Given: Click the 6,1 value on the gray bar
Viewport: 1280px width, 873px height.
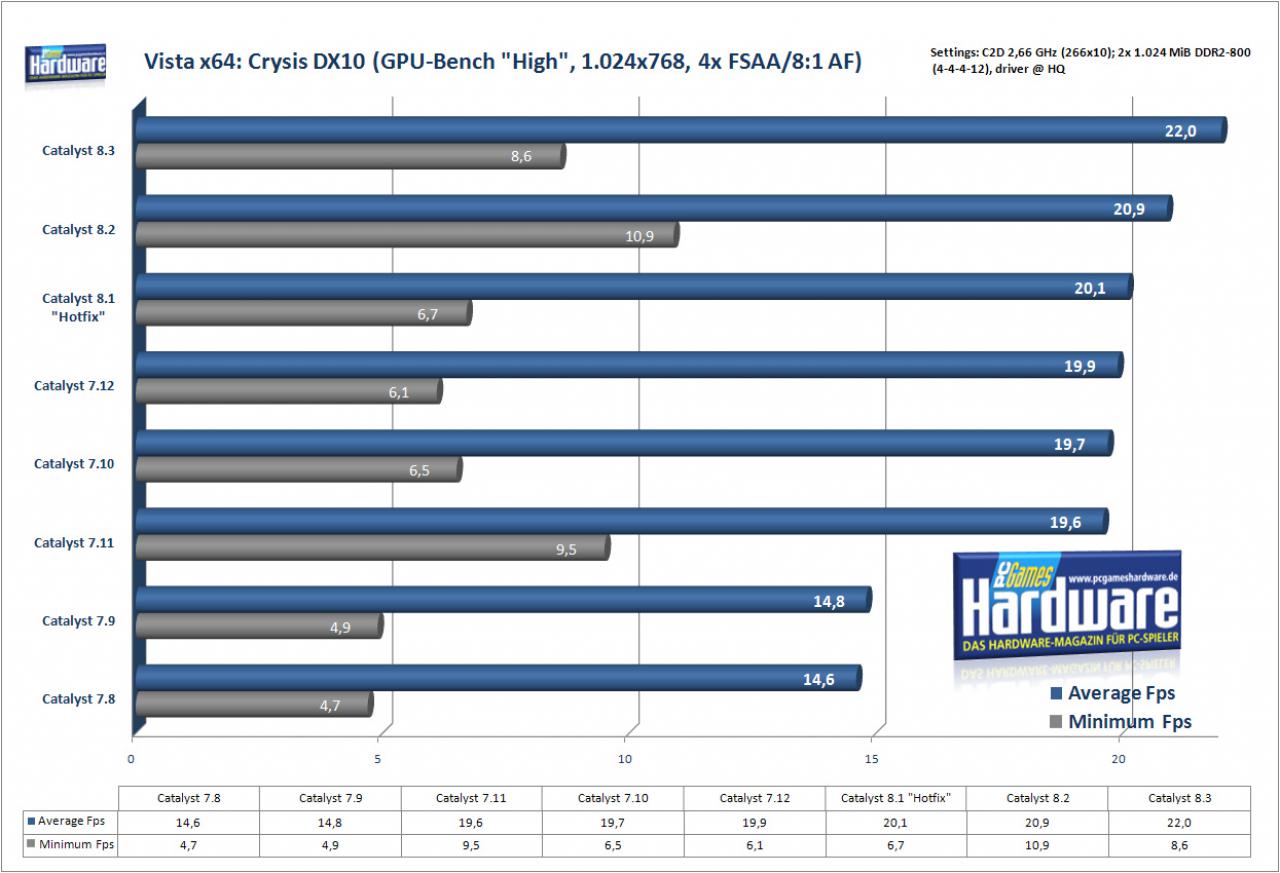Looking at the screenshot, I should point(398,392).
